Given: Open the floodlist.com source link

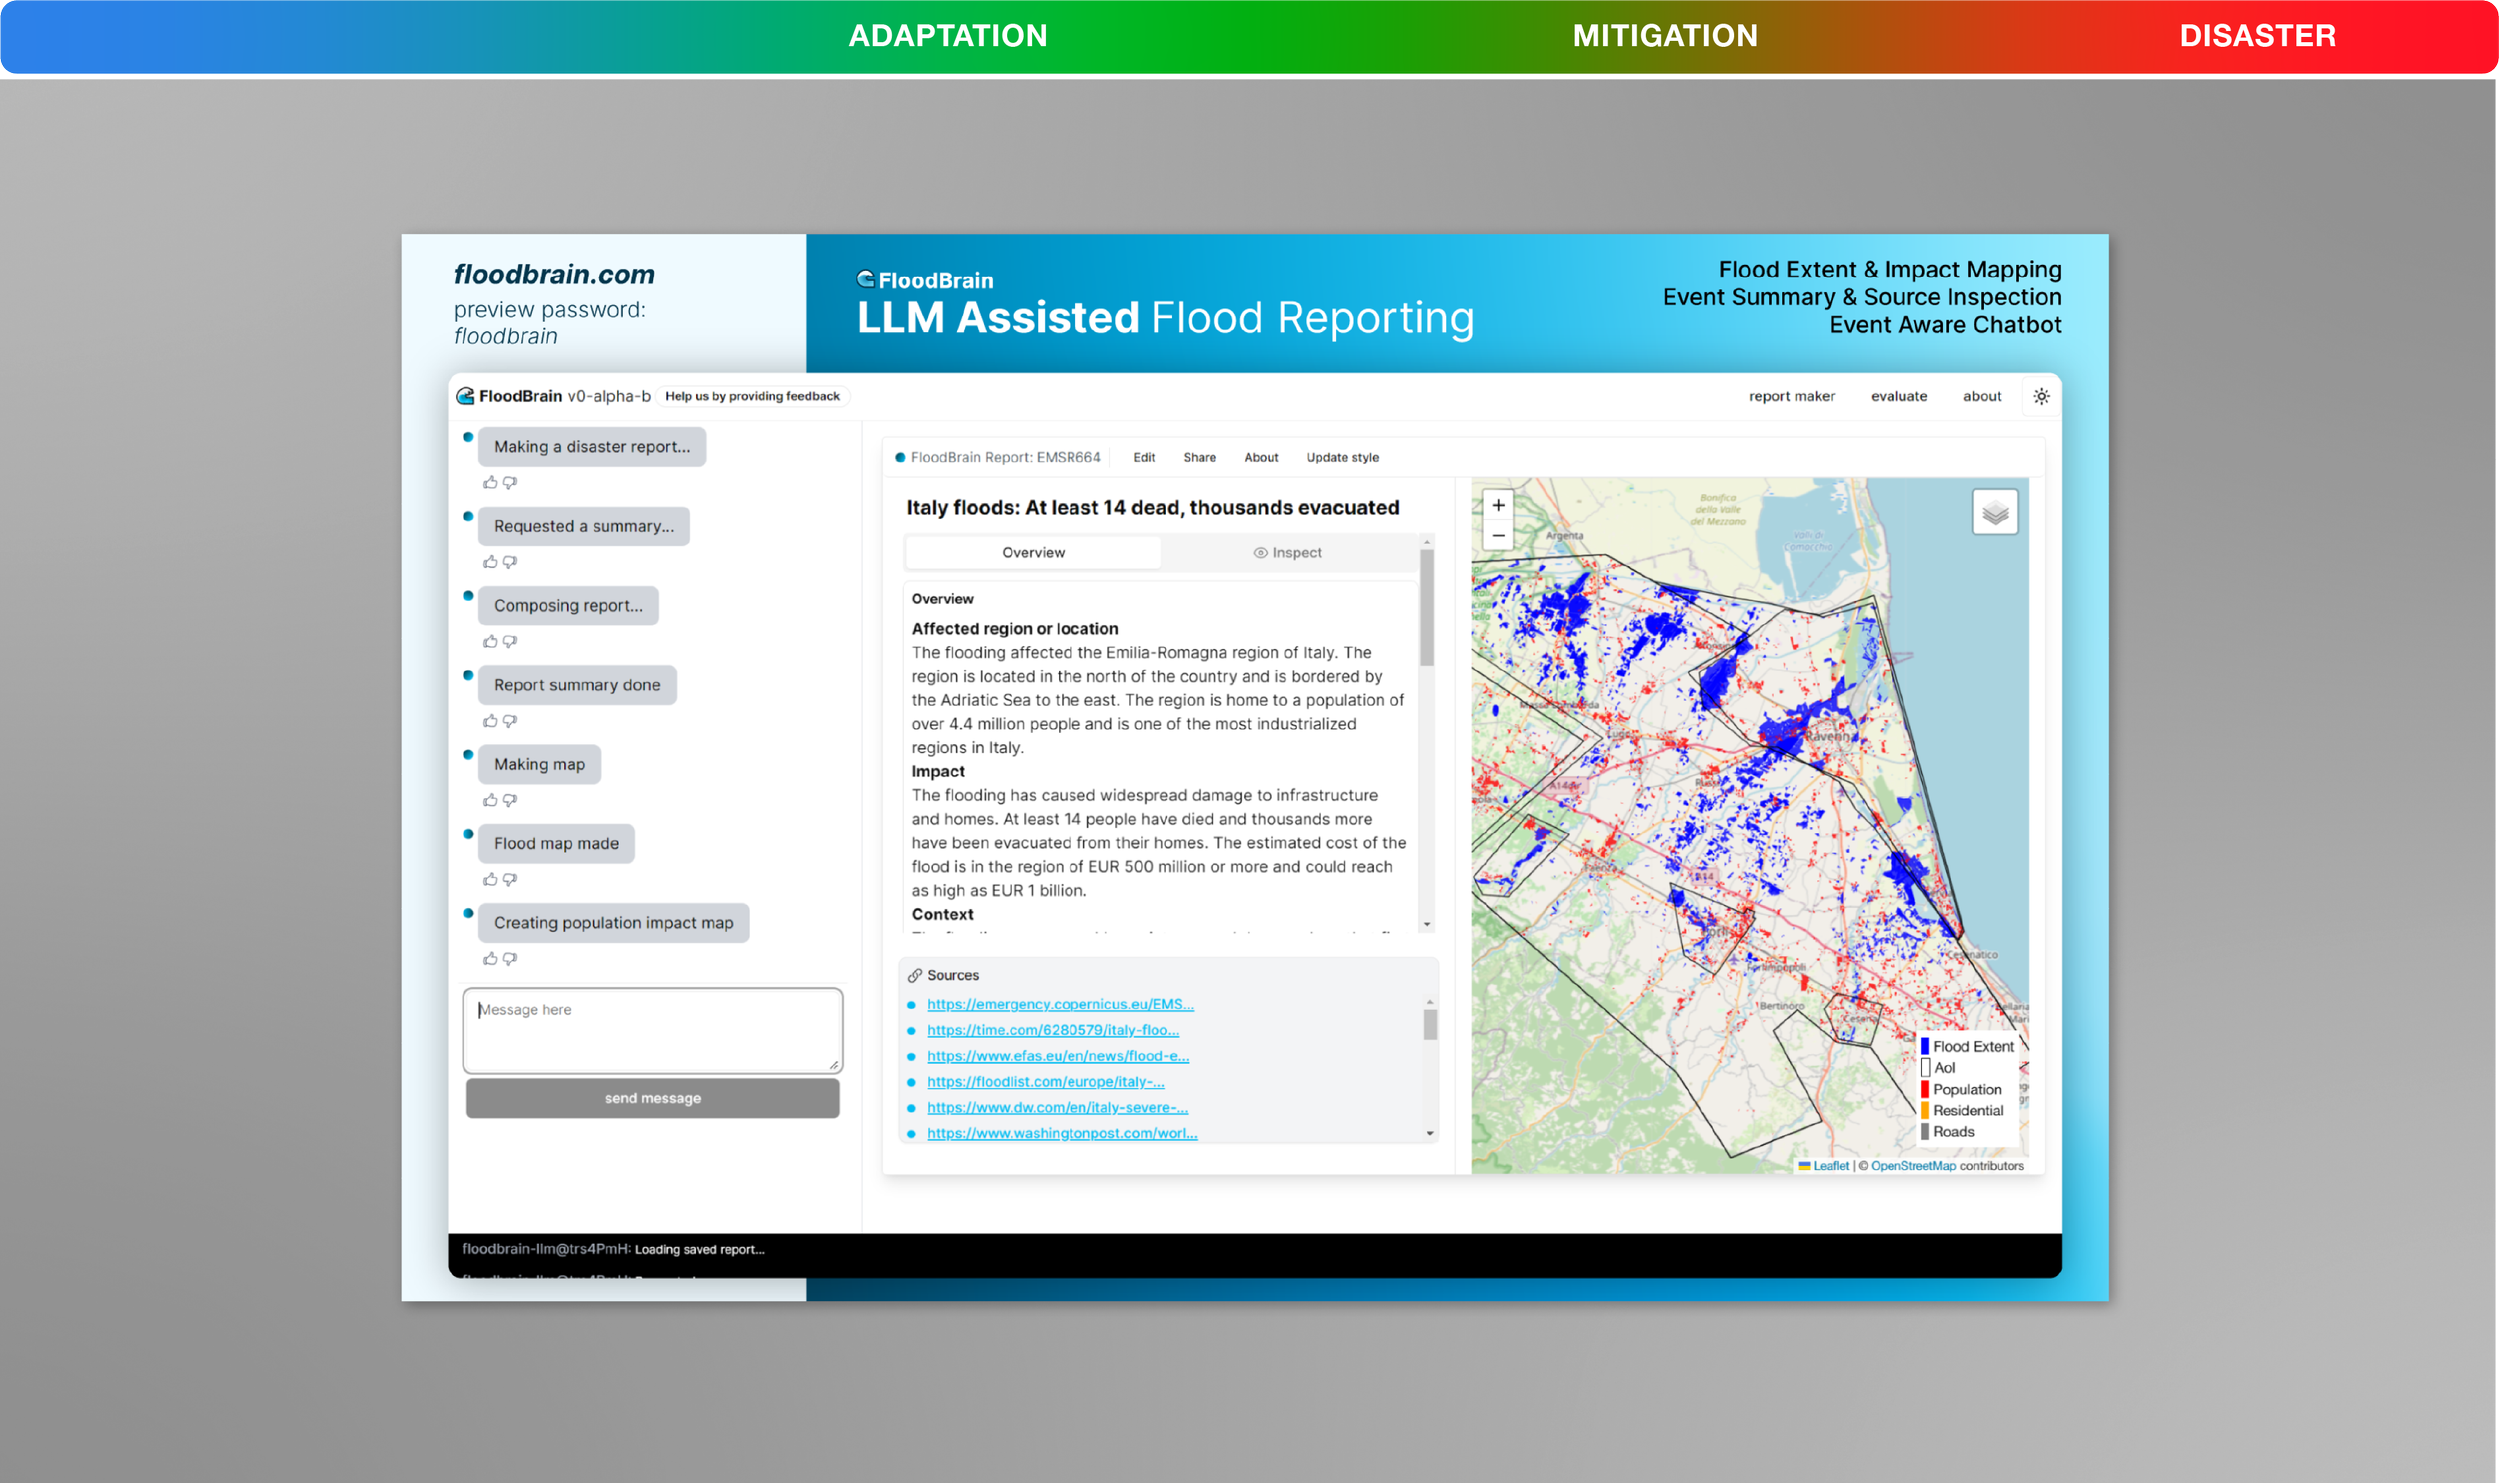Looking at the screenshot, I should click(1045, 1082).
